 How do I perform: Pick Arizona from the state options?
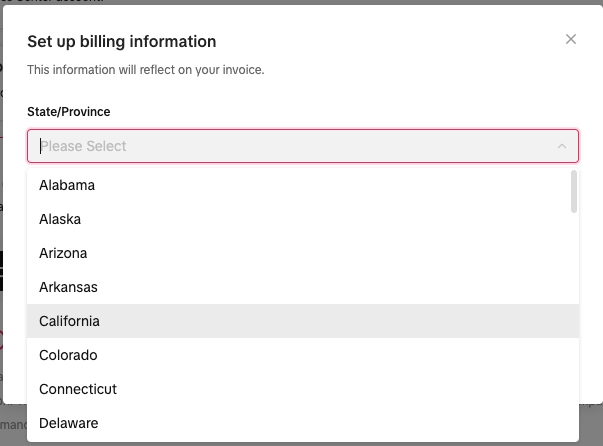point(63,253)
